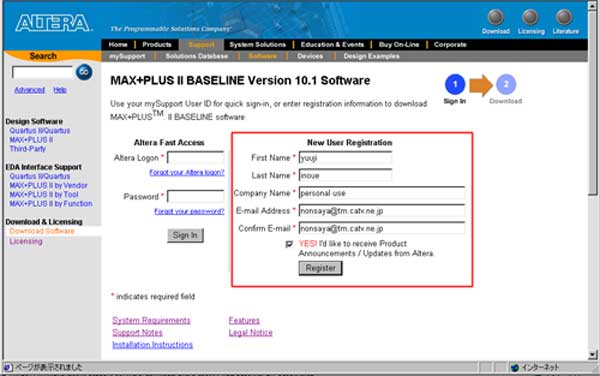Open Quartus II/Quartus under Design Software
The height and width of the screenshot is (376, 600).
(x=40, y=131)
